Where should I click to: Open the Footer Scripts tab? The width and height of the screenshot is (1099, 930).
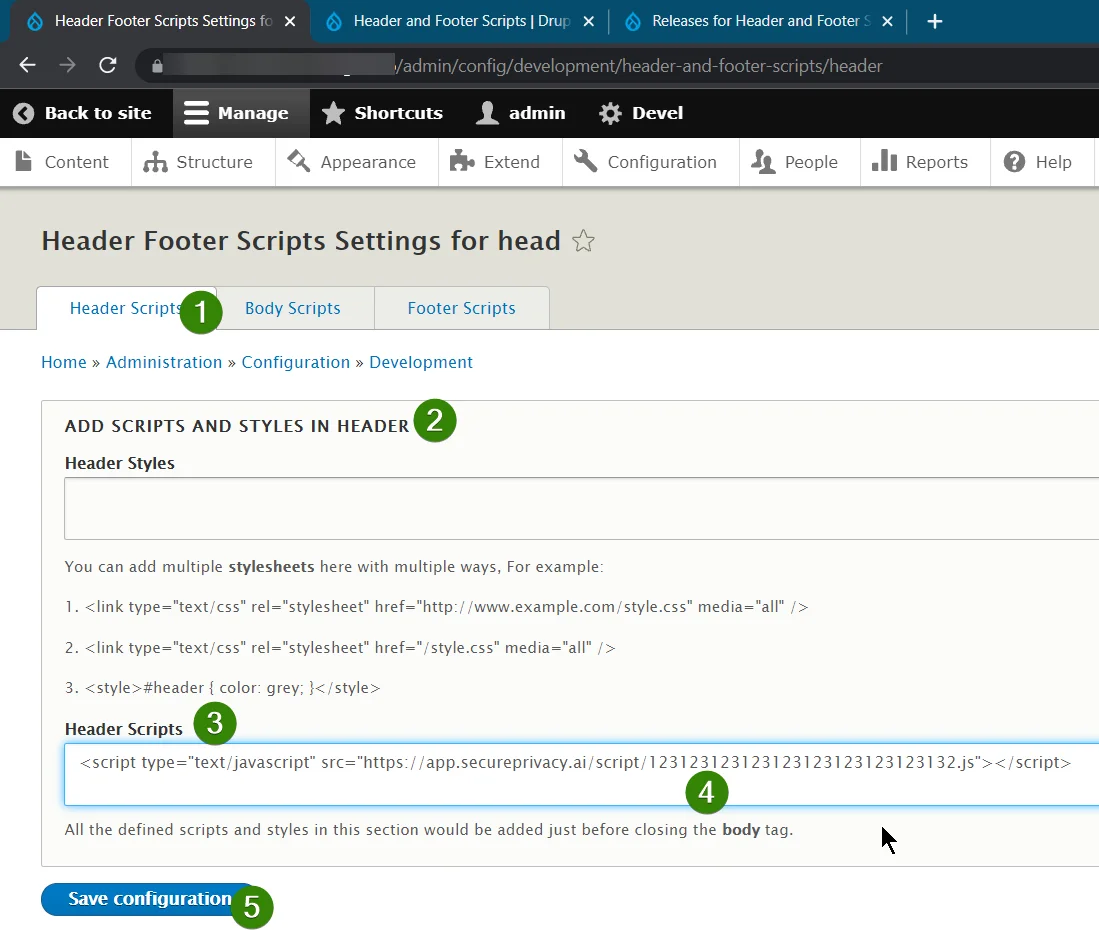(x=461, y=308)
